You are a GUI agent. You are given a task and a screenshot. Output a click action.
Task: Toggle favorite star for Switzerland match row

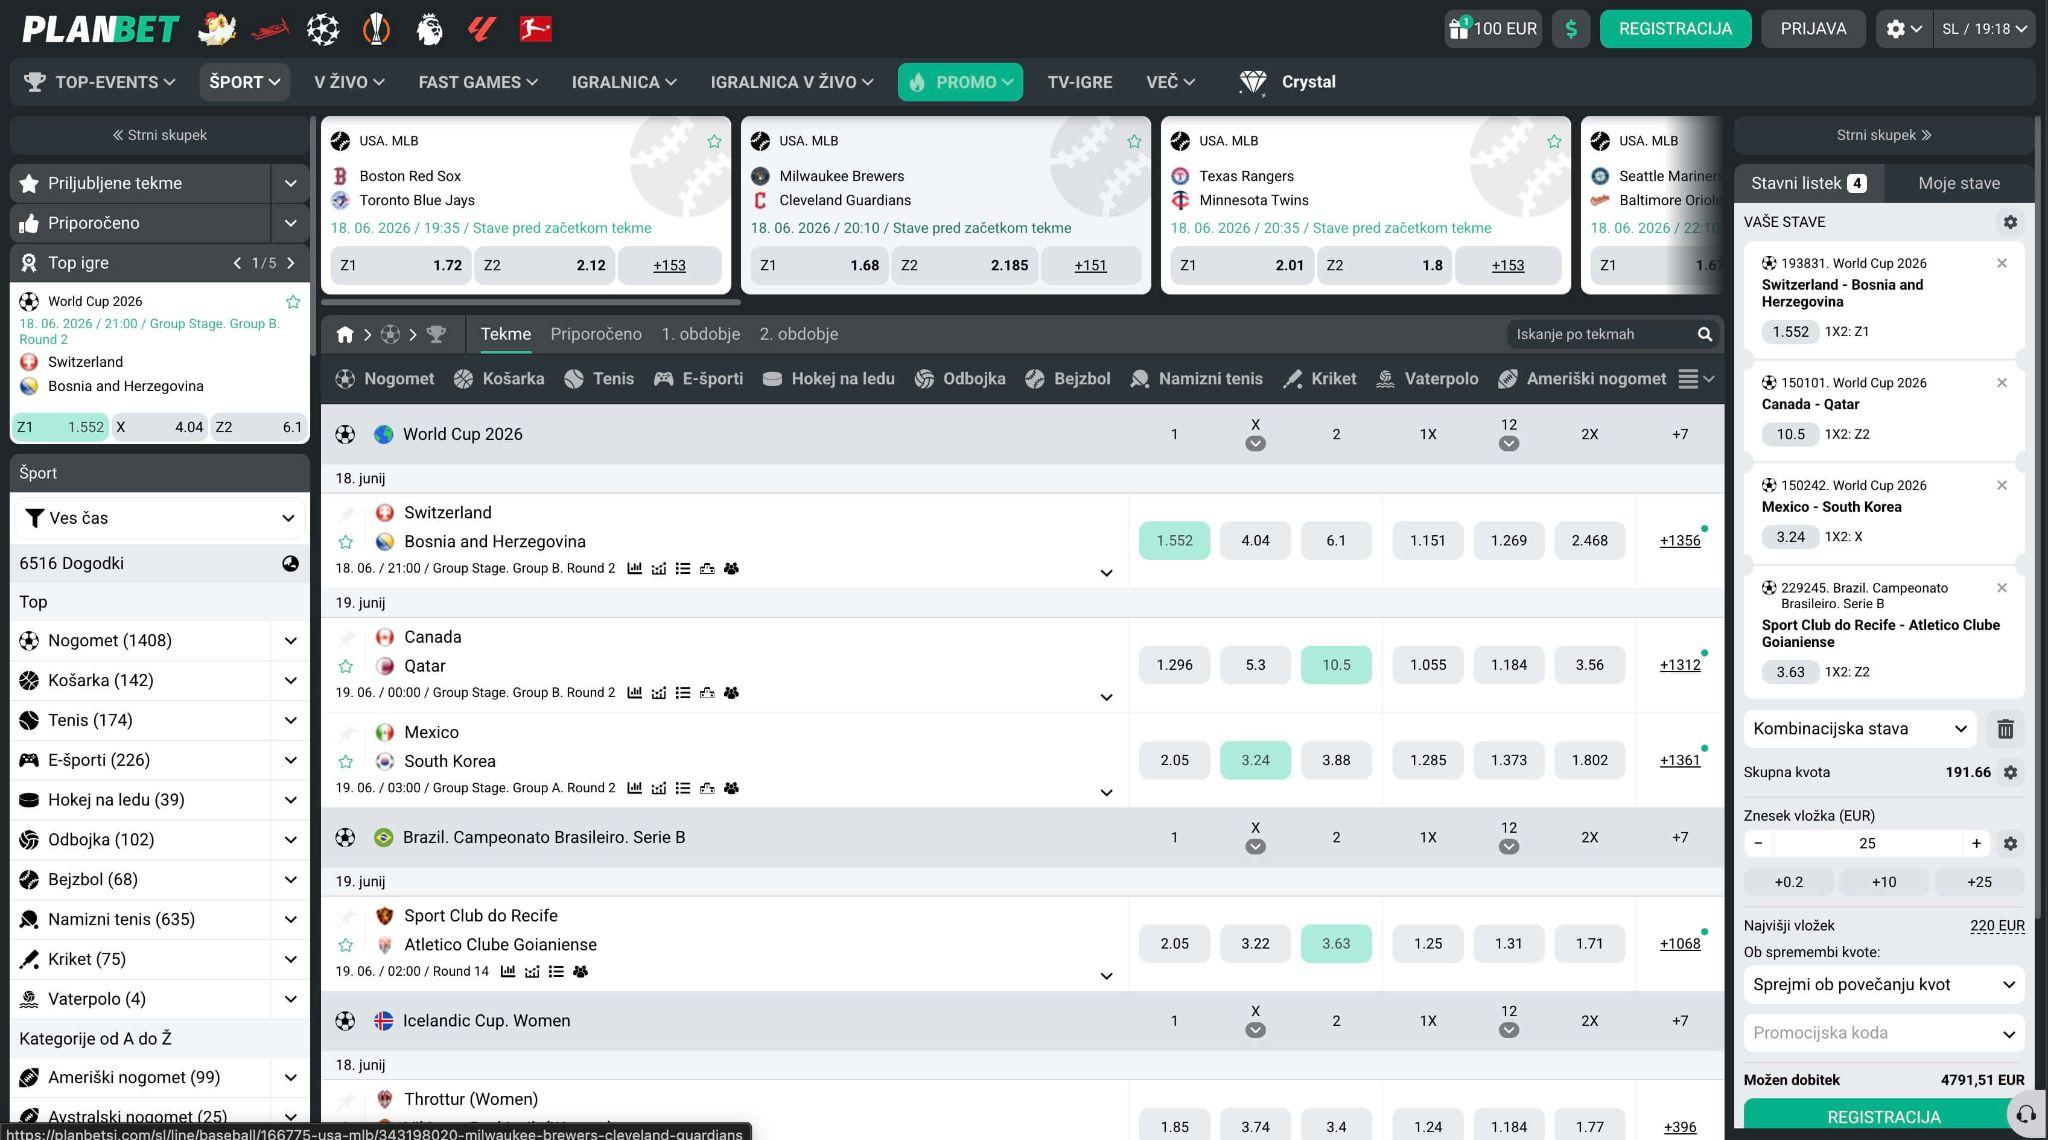click(x=346, y=541)
